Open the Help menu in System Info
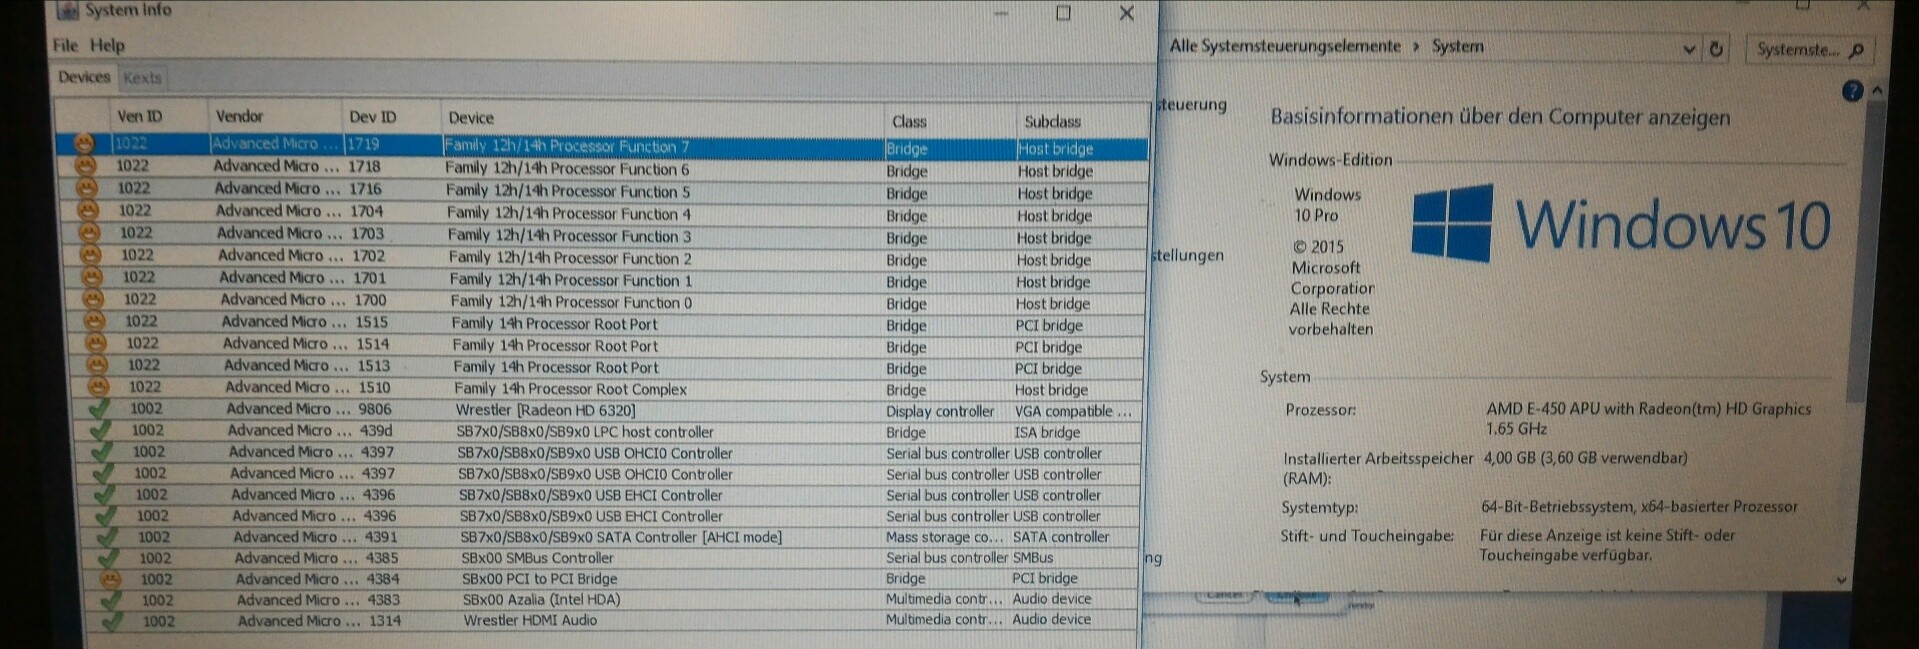Screen dimensions: 1919x649 click(107, 45)
